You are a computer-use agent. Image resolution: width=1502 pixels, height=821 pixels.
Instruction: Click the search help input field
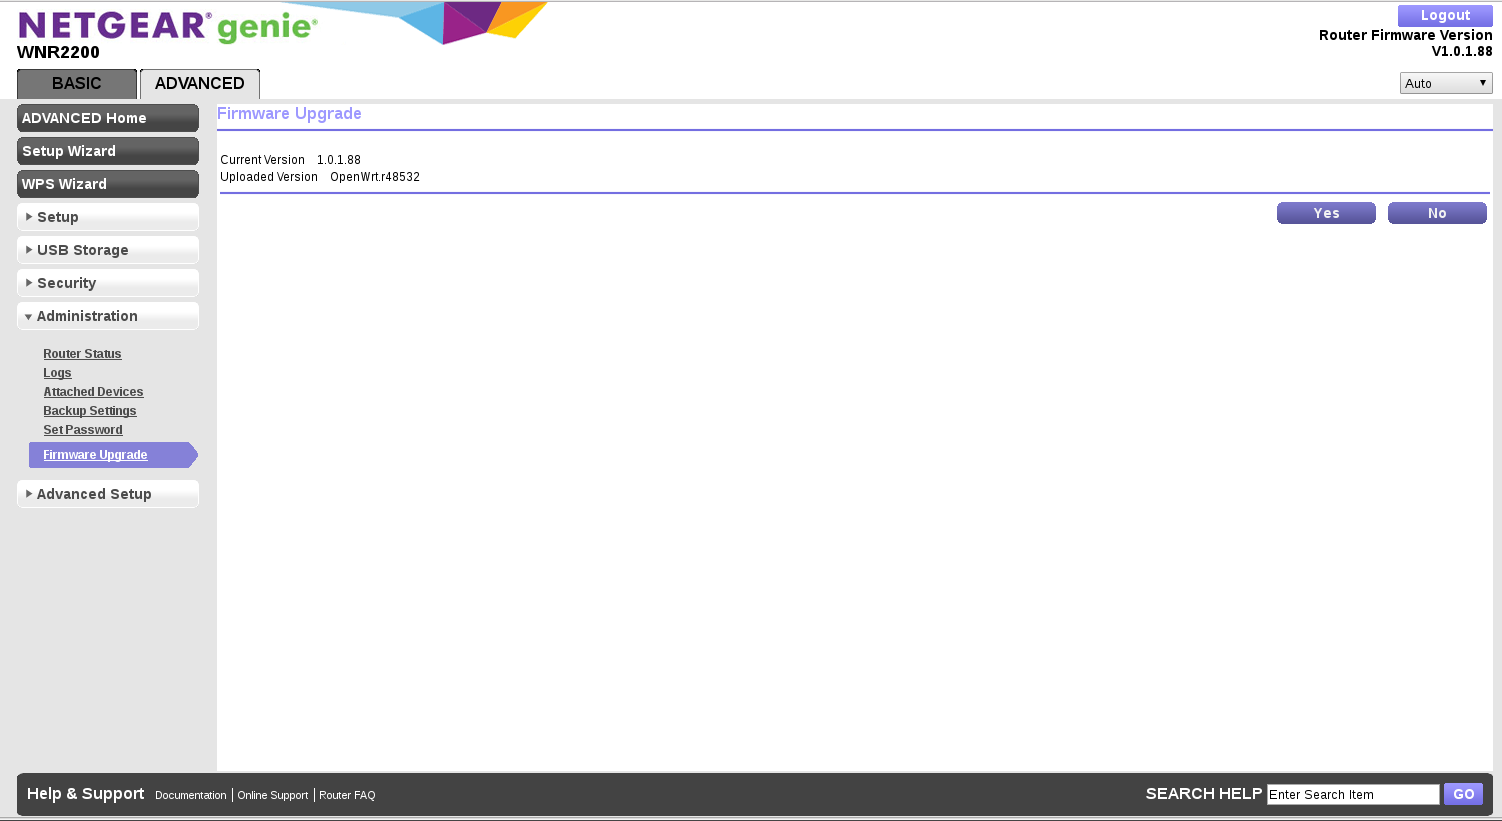[x=1352, y=795]
